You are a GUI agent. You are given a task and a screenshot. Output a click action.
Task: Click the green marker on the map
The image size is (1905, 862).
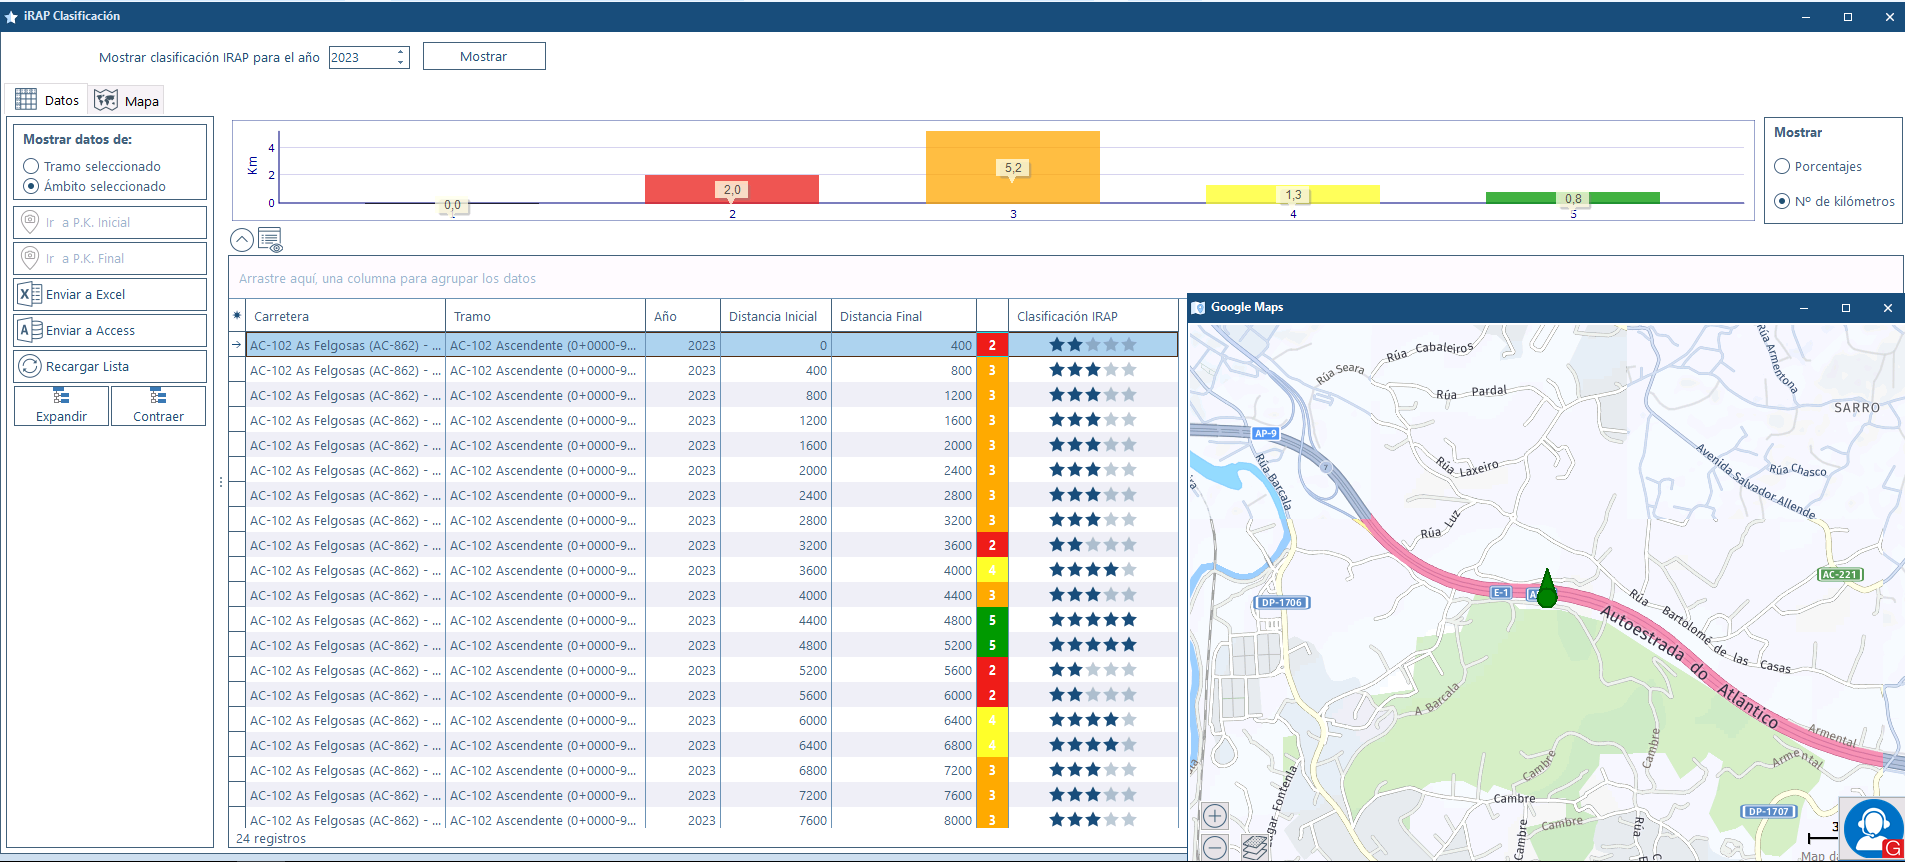(x=1547, y=590)
